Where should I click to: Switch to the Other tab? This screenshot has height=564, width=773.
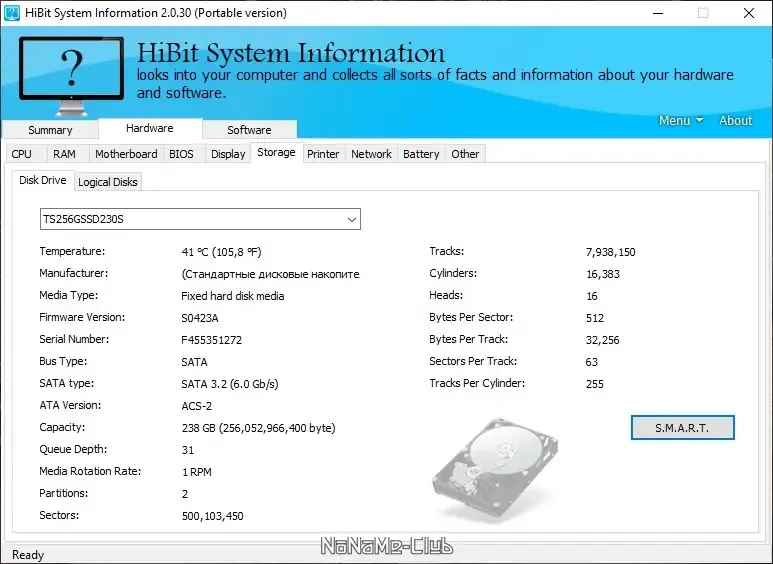point(465,154)
